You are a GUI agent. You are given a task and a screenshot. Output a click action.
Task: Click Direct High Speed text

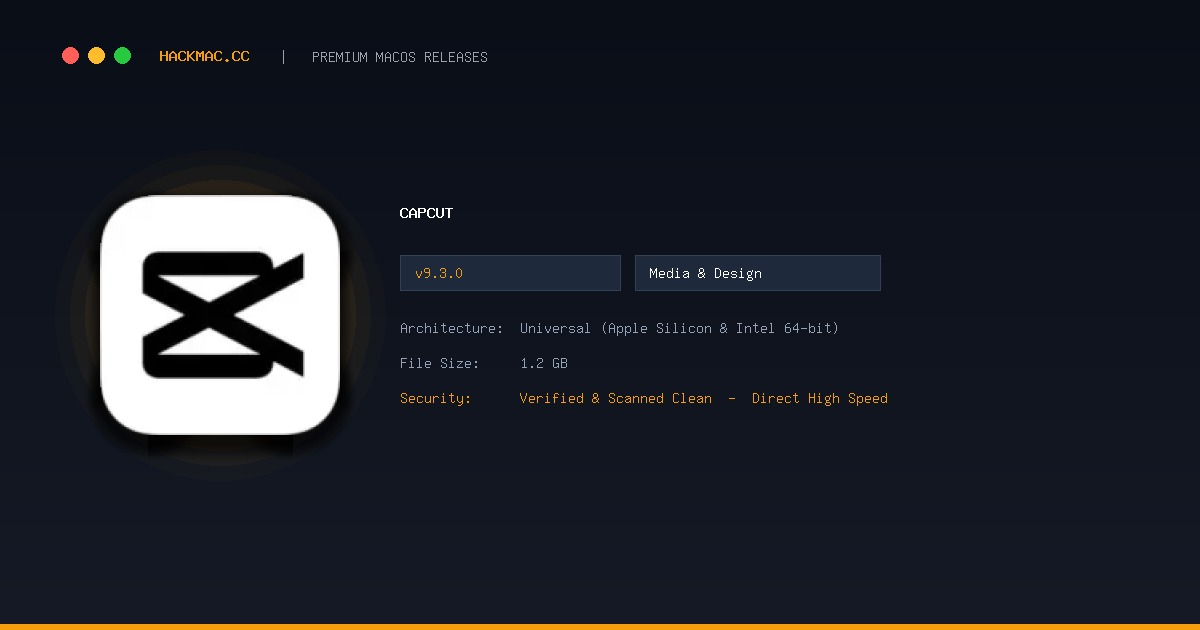tap(820, 398)
